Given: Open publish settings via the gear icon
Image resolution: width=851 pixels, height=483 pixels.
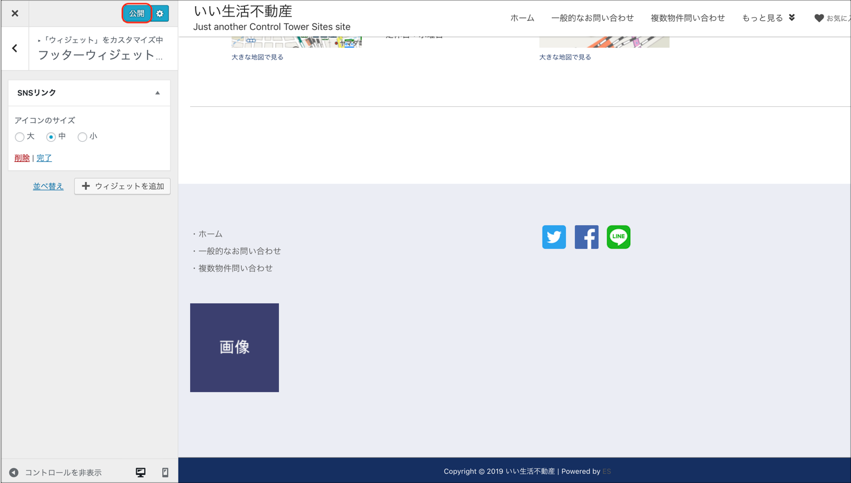Looking at the screenshot, I should click(160, 14).
